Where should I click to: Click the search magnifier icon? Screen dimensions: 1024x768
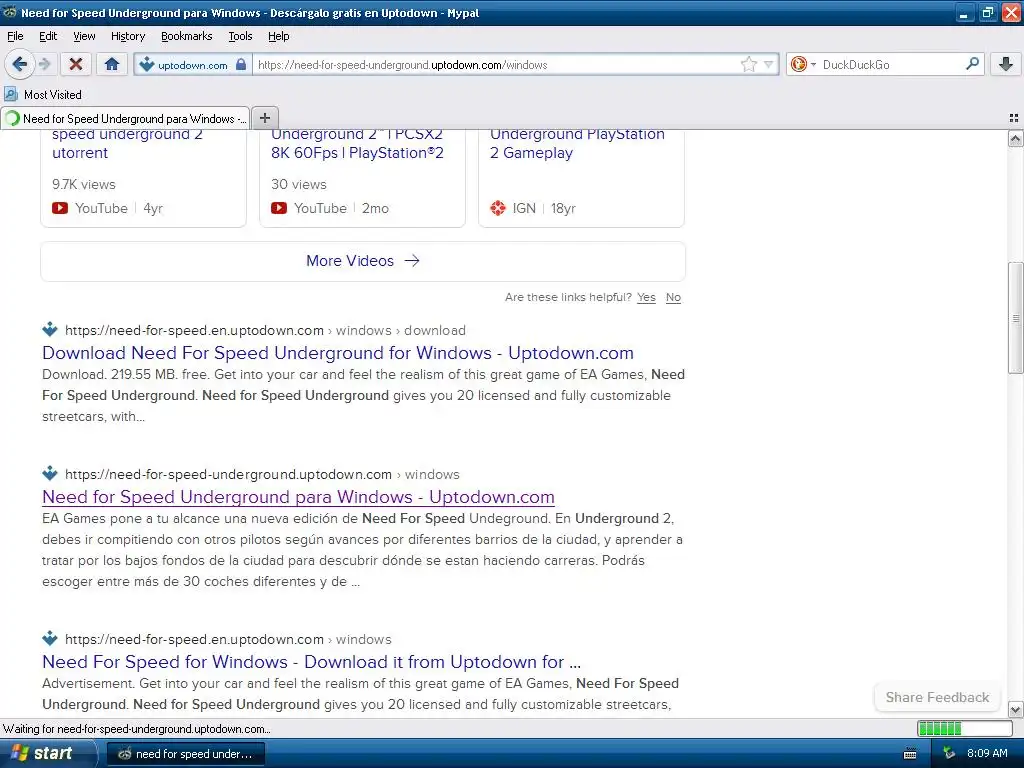click(x=972, y=64)
